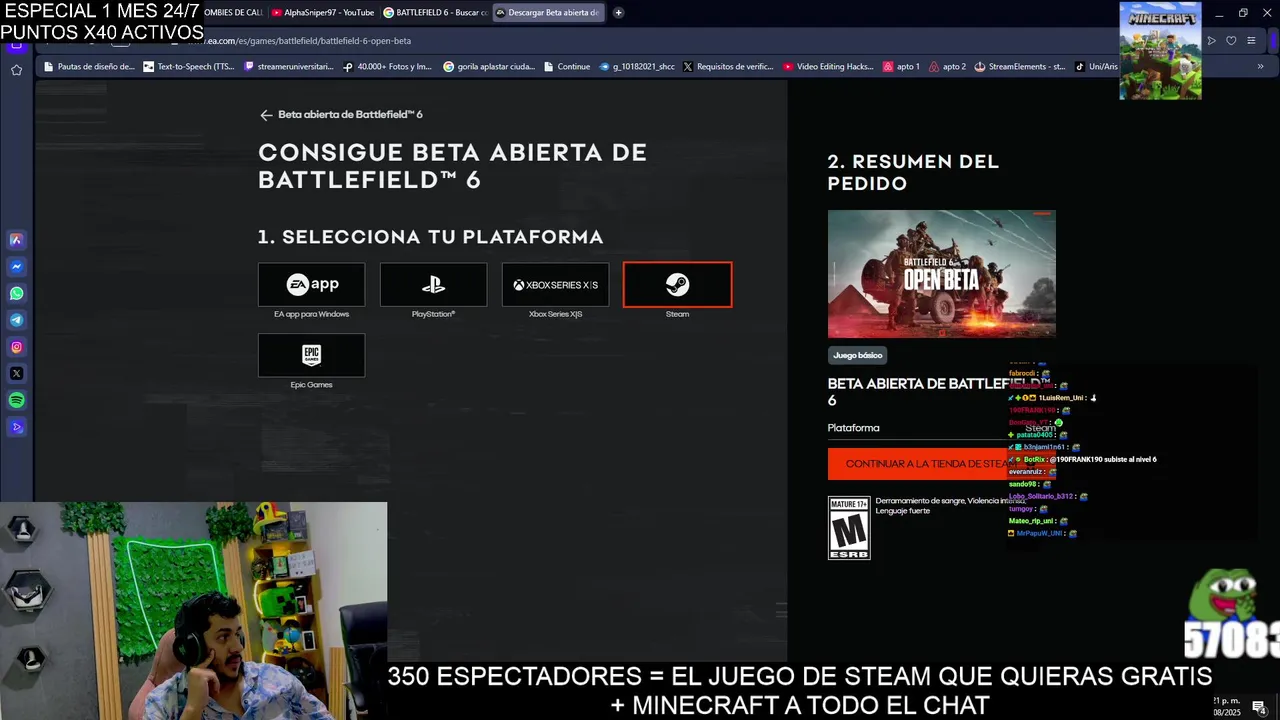Open the '40.000+ Fotos y Im...' bookmark
The width and height of the screenshot is (1280, 720).
(x=387, y=67)
